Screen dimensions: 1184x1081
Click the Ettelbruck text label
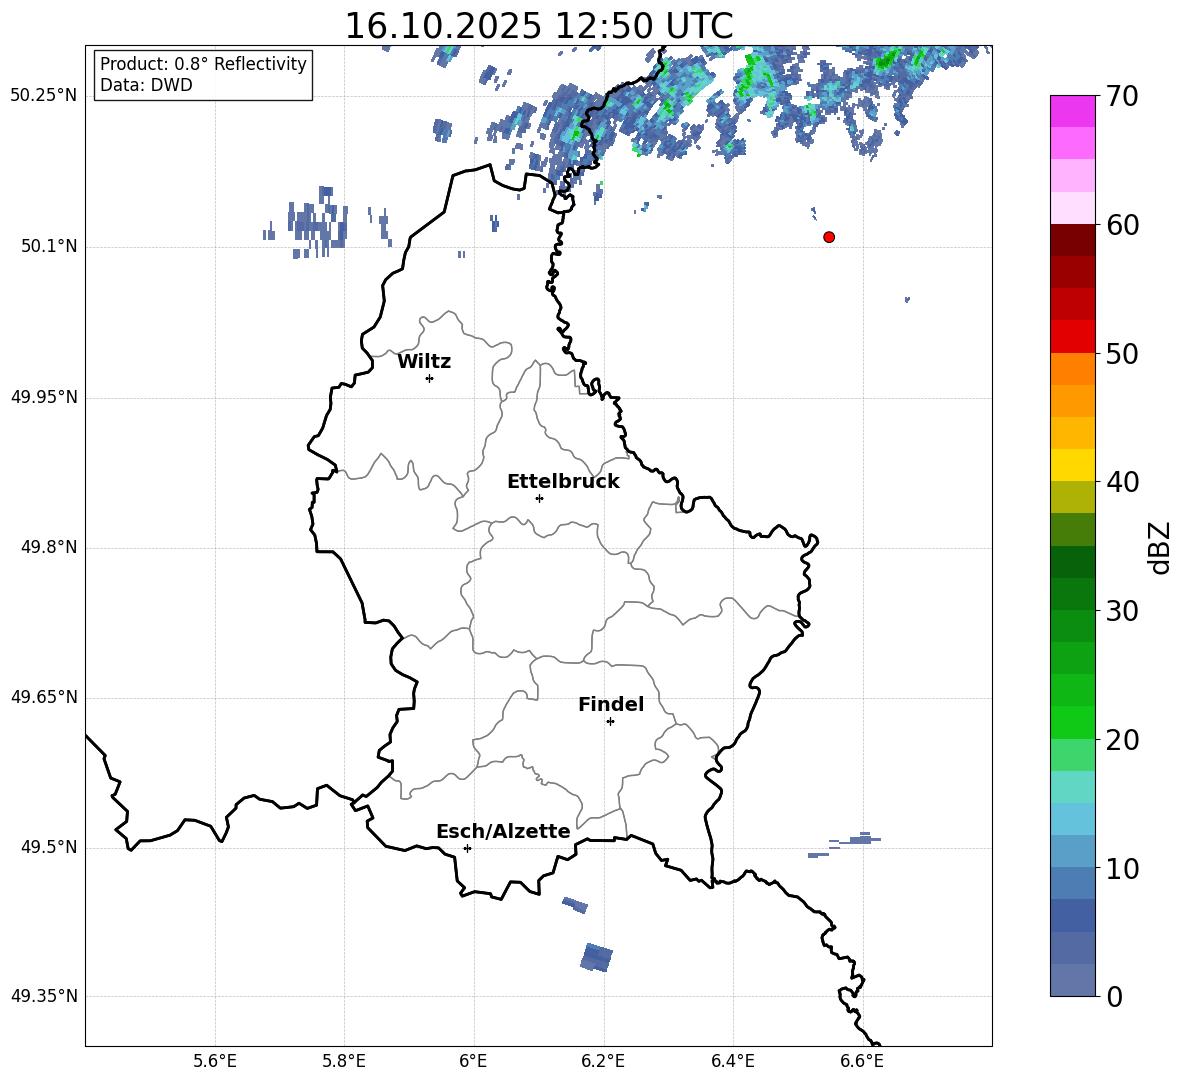coord(563,481)
